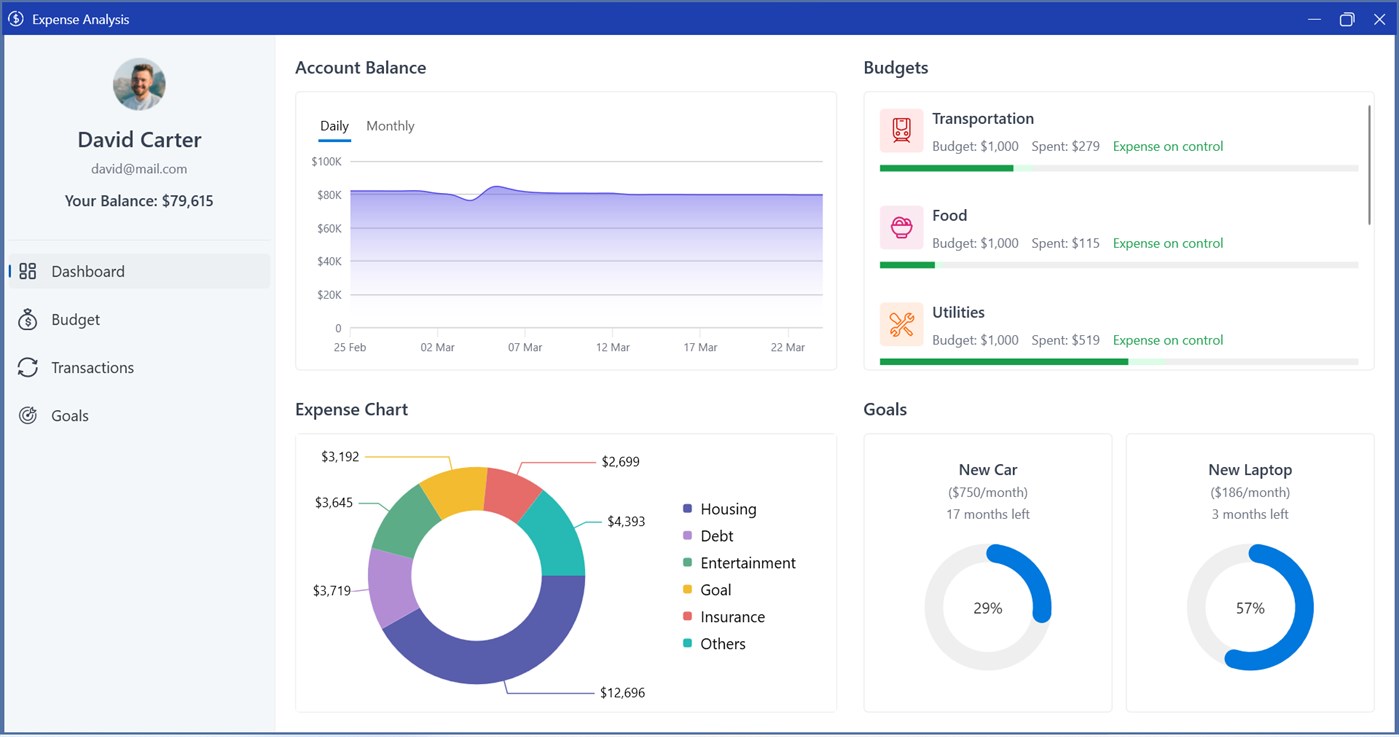The image size is (1399, 737).
Task: Click the Transactions refresh arrows icon
Action: (28, 368)
